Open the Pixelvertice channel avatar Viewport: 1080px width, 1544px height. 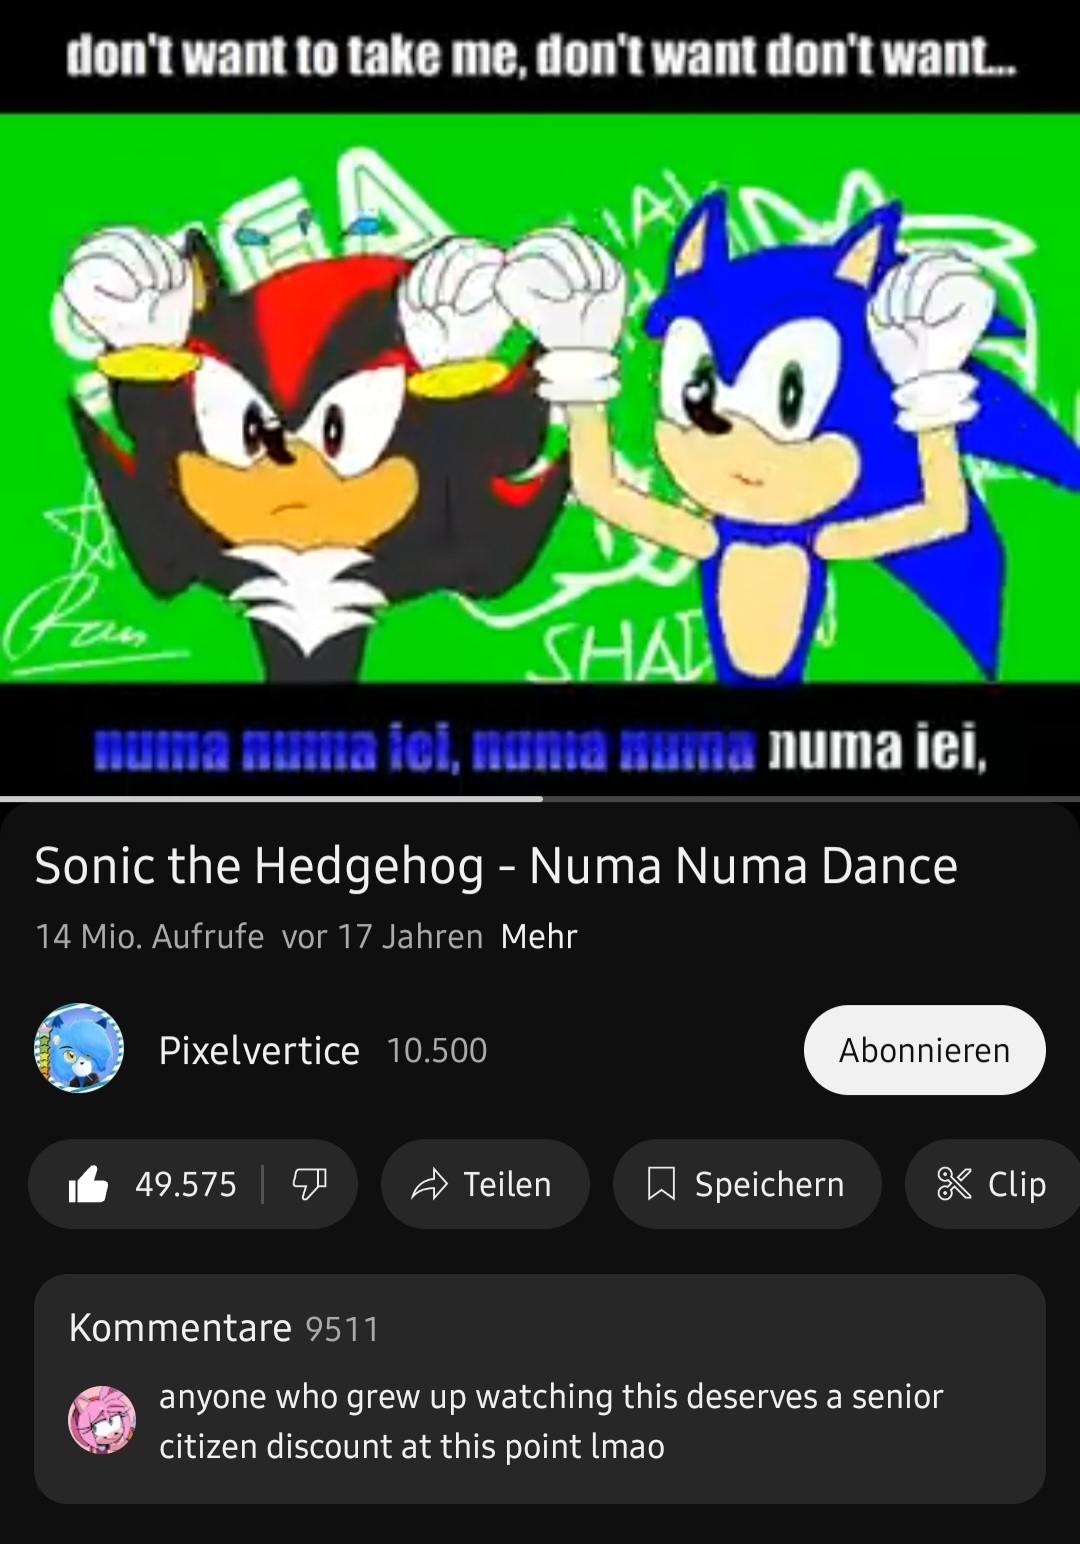click(x=79, y=1049)
